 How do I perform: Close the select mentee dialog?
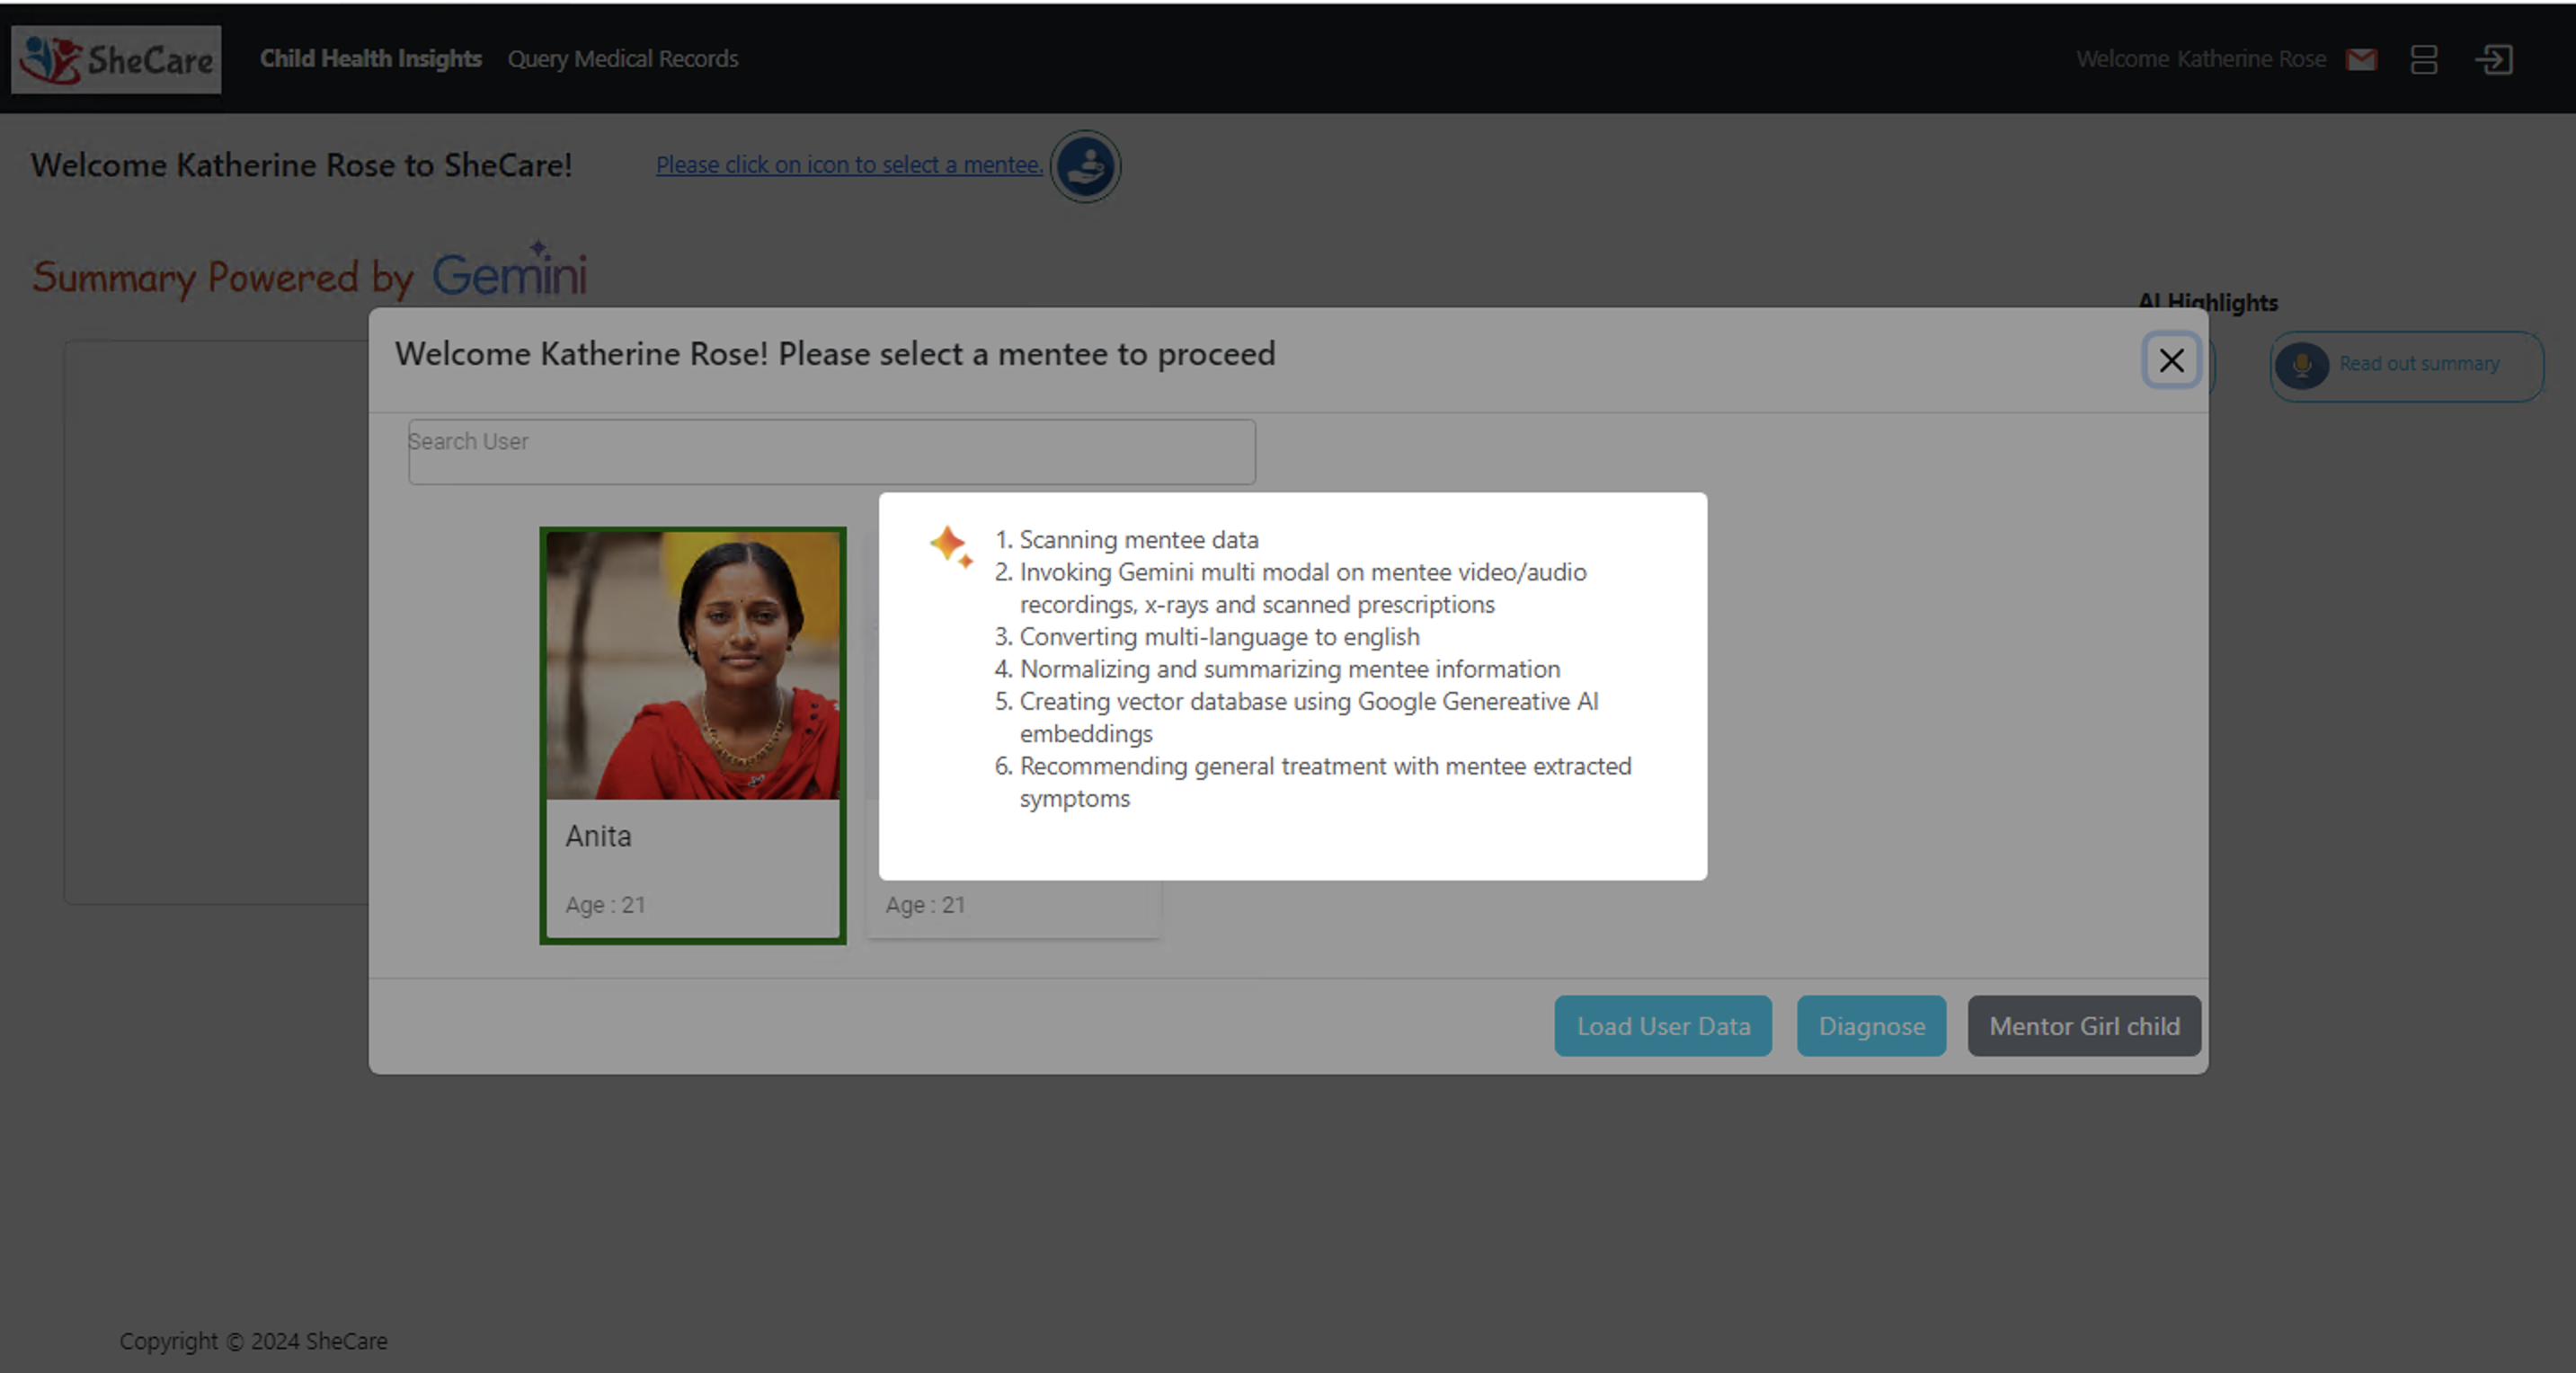[2171, 360]
